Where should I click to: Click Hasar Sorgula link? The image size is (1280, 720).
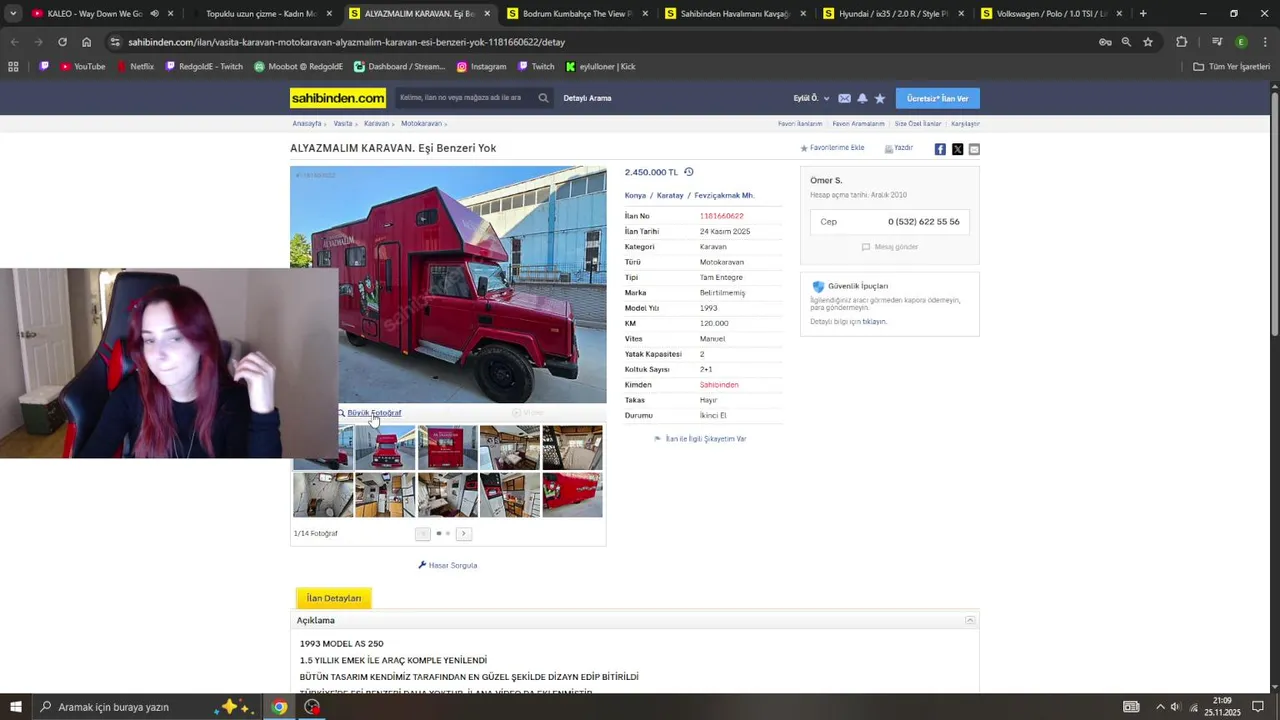pyautogui.click(x=448, y=566)
